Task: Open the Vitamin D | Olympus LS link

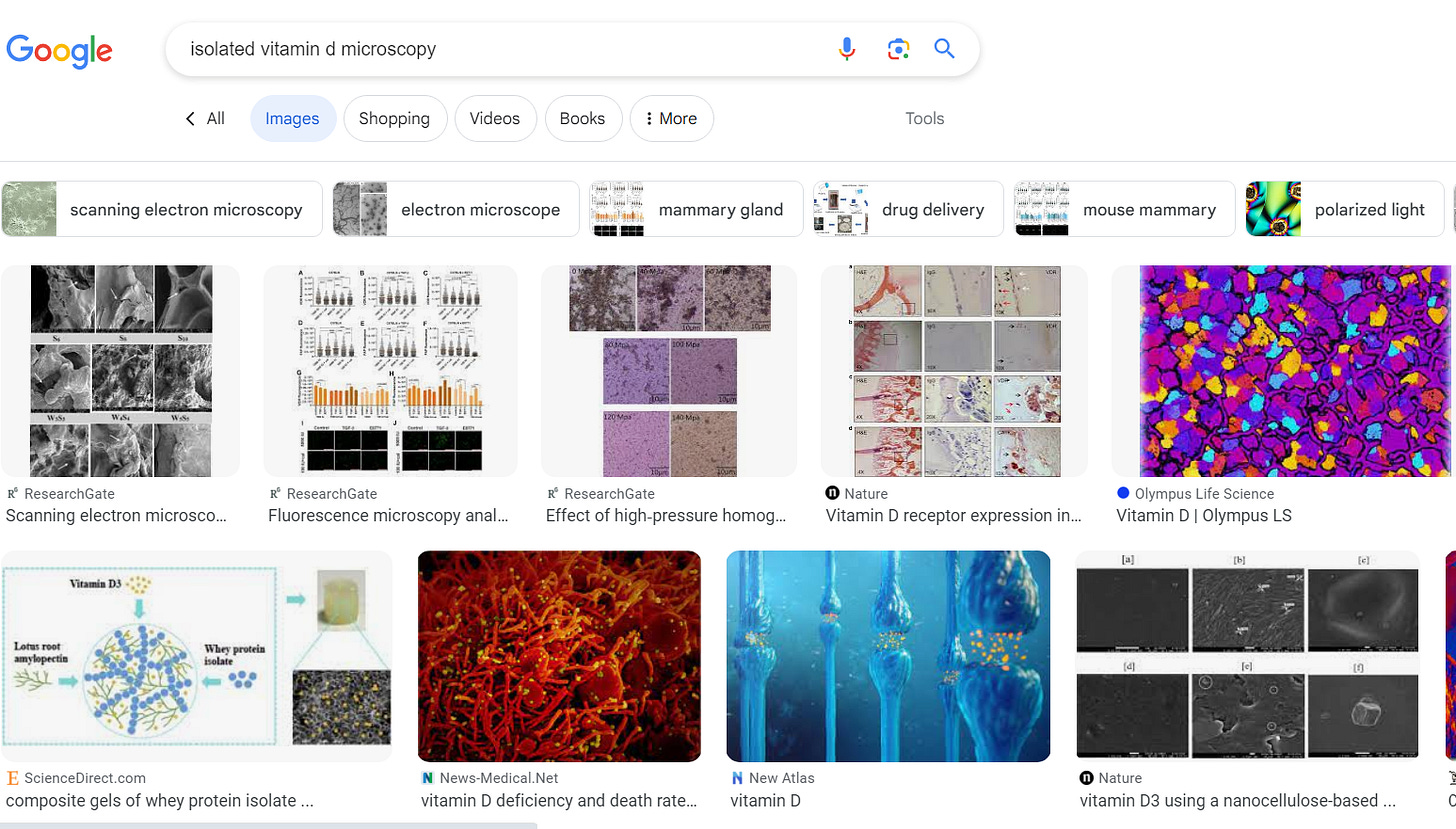Action: (x=1204, y=516)
